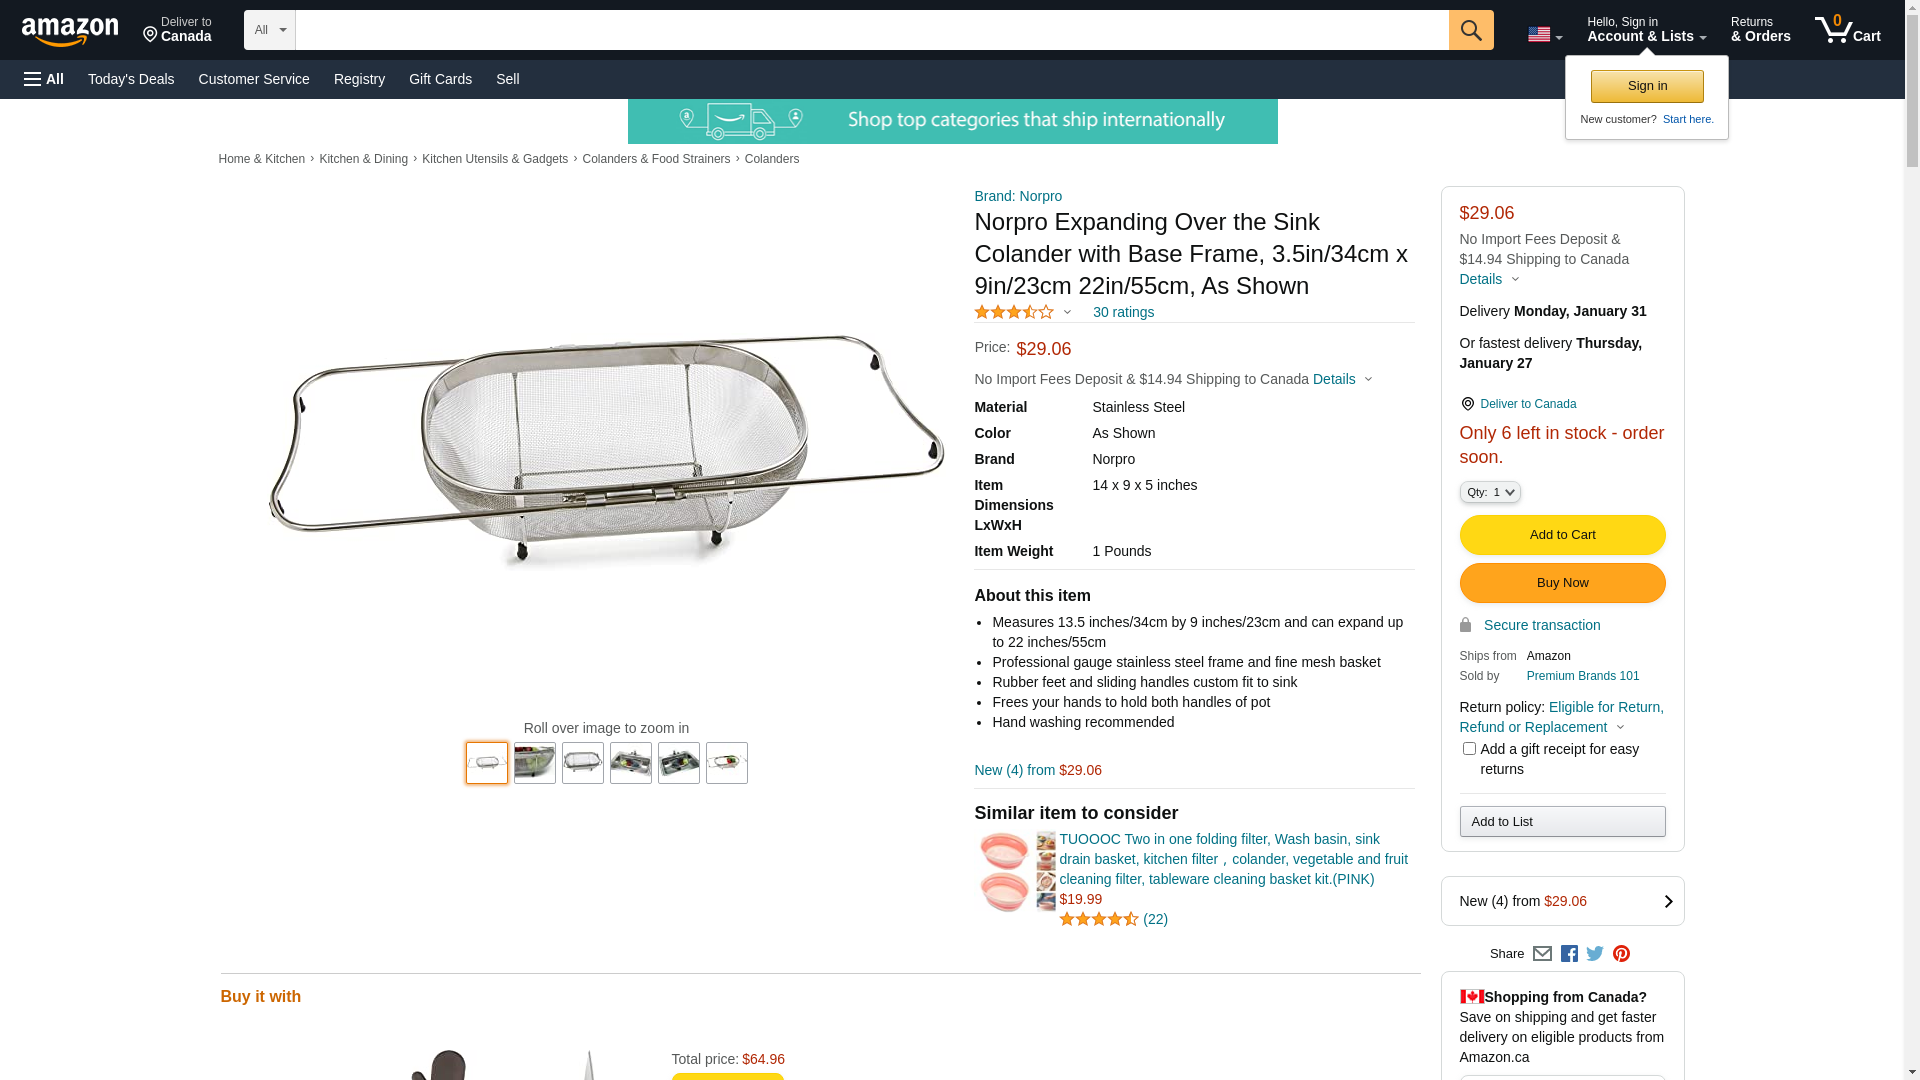
Task: Enable gift receipt for easy returns
Action: (1469, 749)
